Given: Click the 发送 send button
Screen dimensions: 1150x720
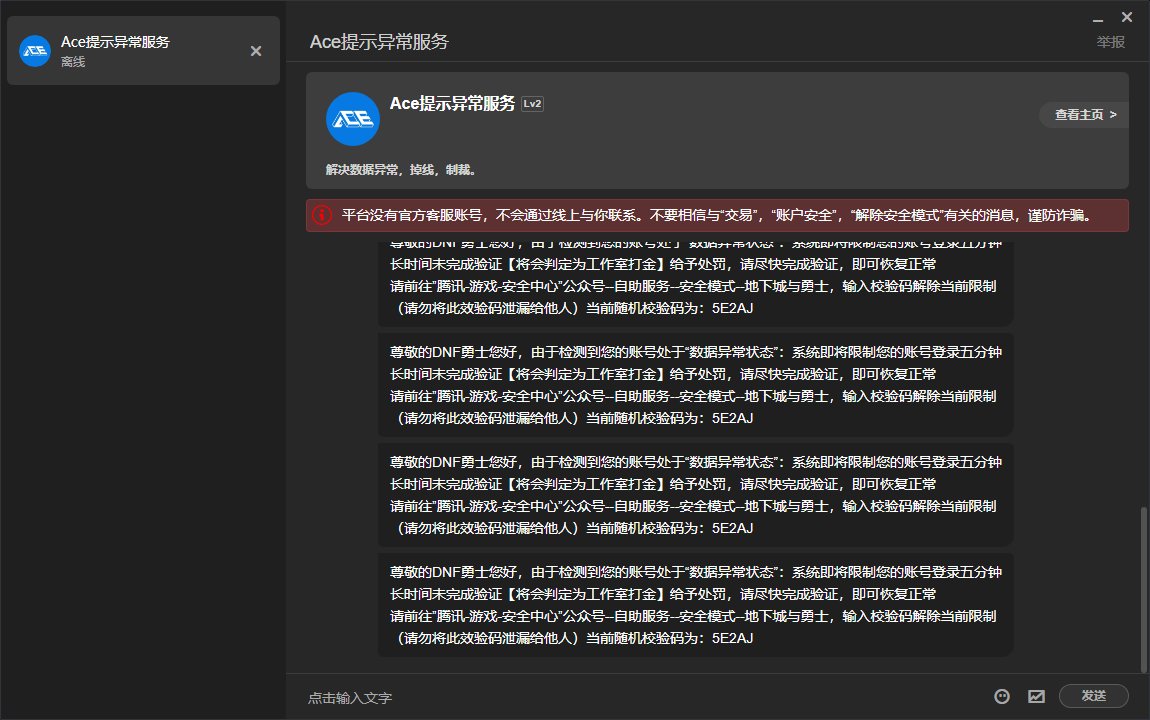Looking at the screenshot, I should 1094,696.
